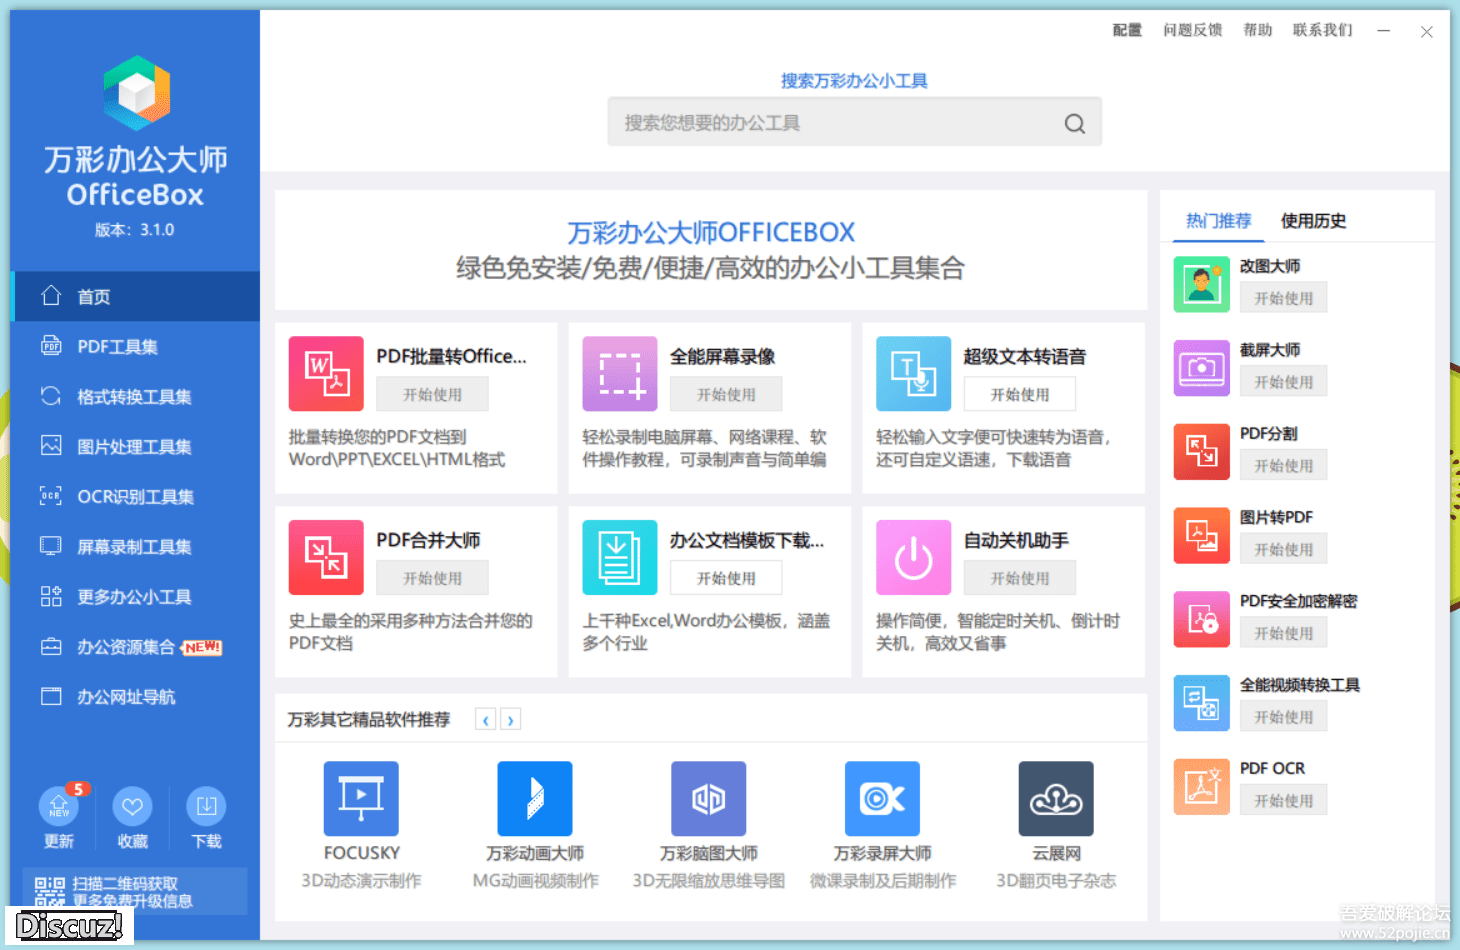
Task: Open 配置 in the top menu
Action: (x=1127, y=30)
